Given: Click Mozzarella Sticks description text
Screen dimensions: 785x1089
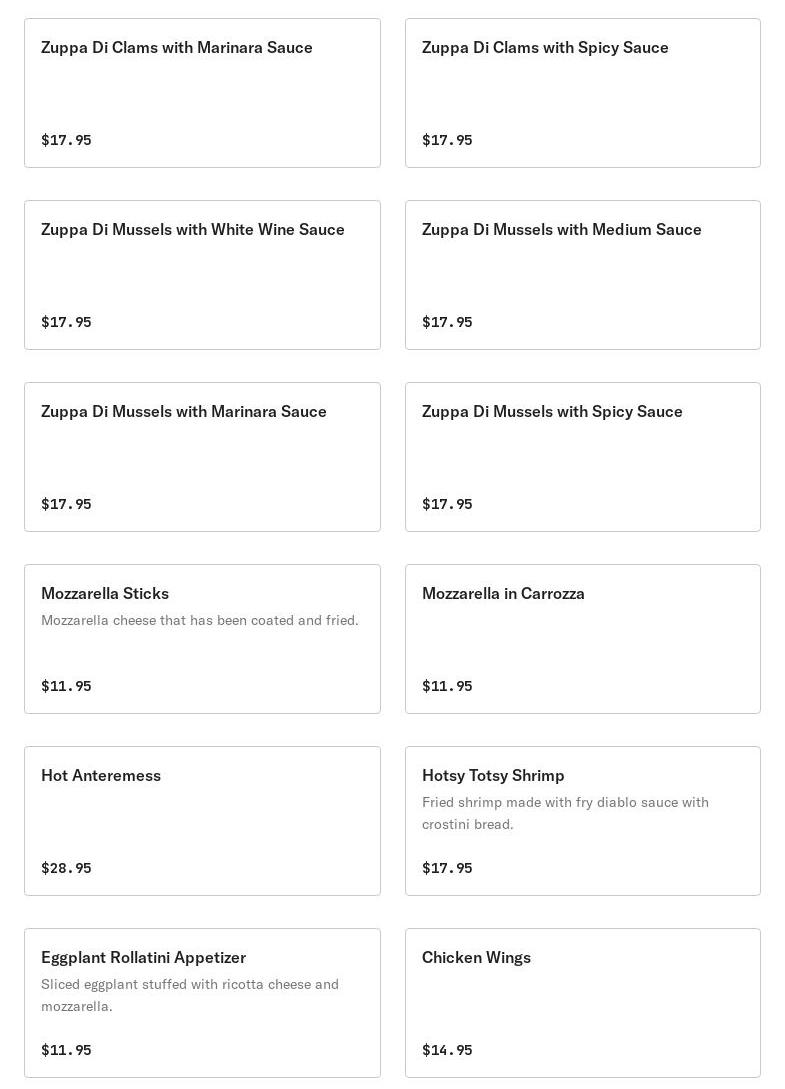Looking at the screenshot, I should pyautogui.click(x=199, y=620).
